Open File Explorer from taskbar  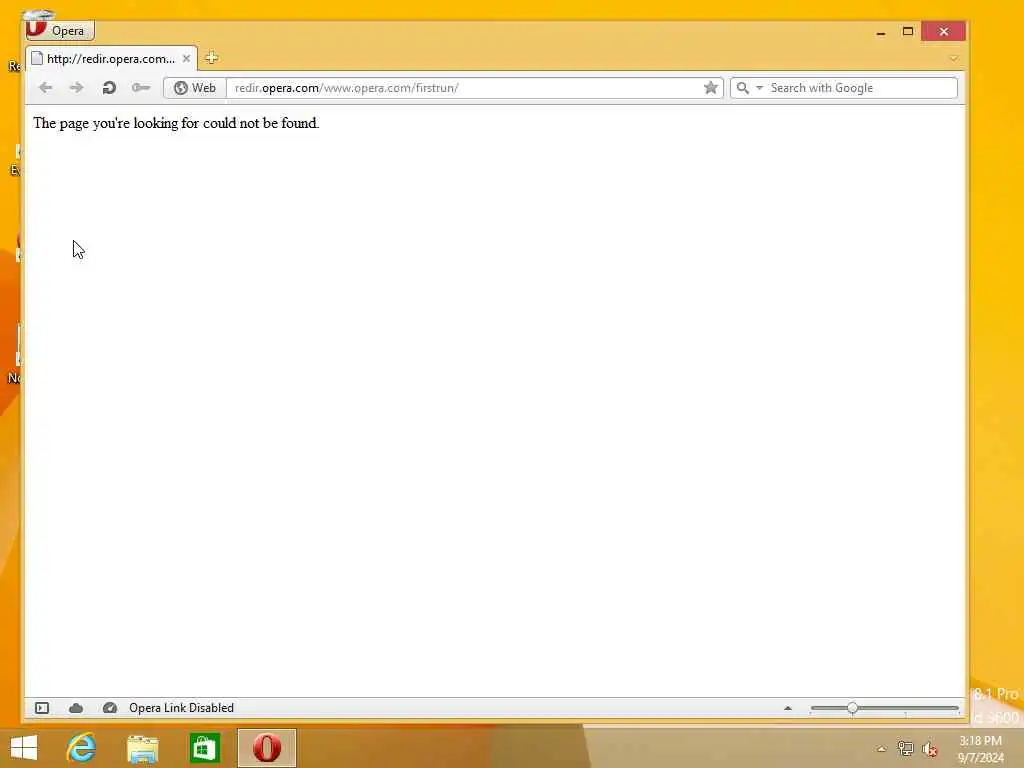(x=143, y=748)
